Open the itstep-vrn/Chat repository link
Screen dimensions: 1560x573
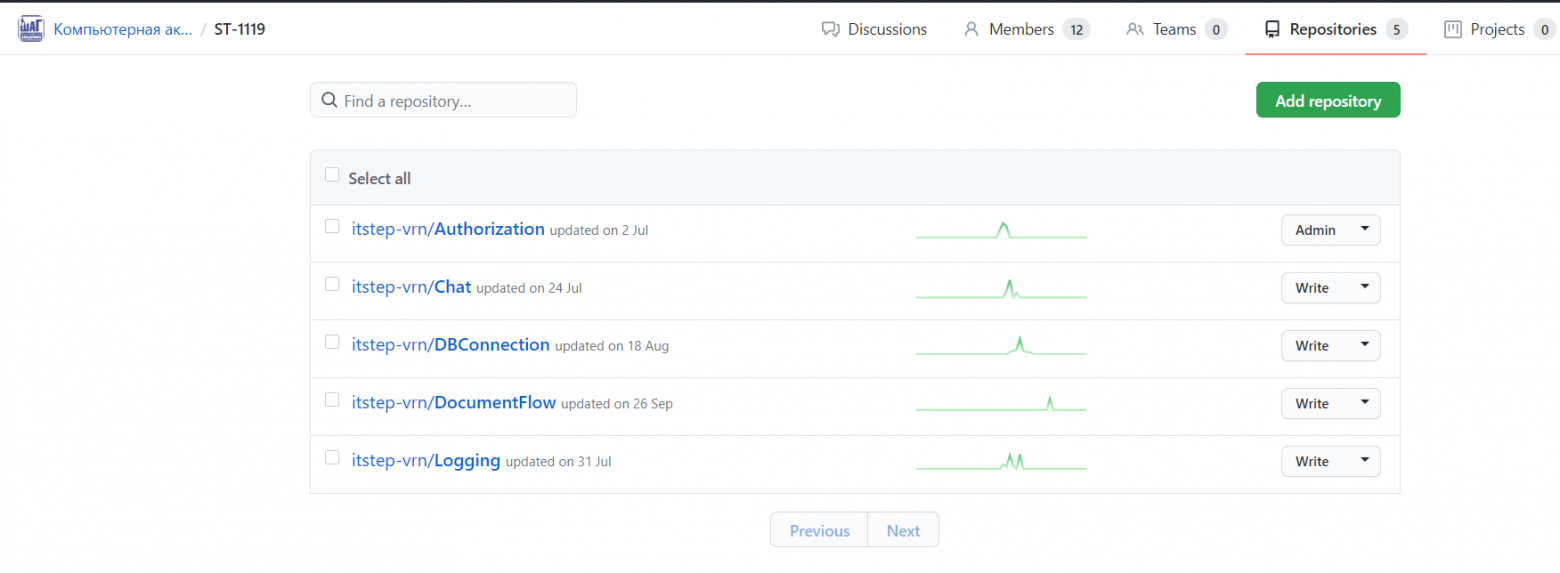[411, 287]
